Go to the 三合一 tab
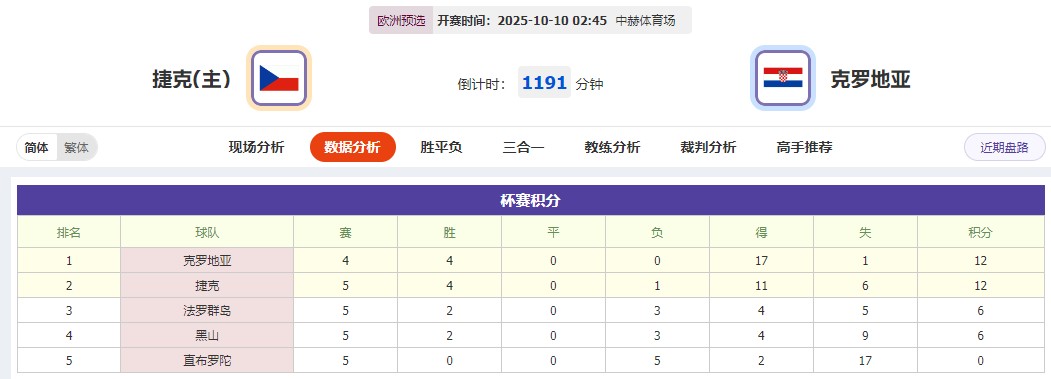Image resolution: width=1051 pixels, height=379 pixels. pos(523,148)
